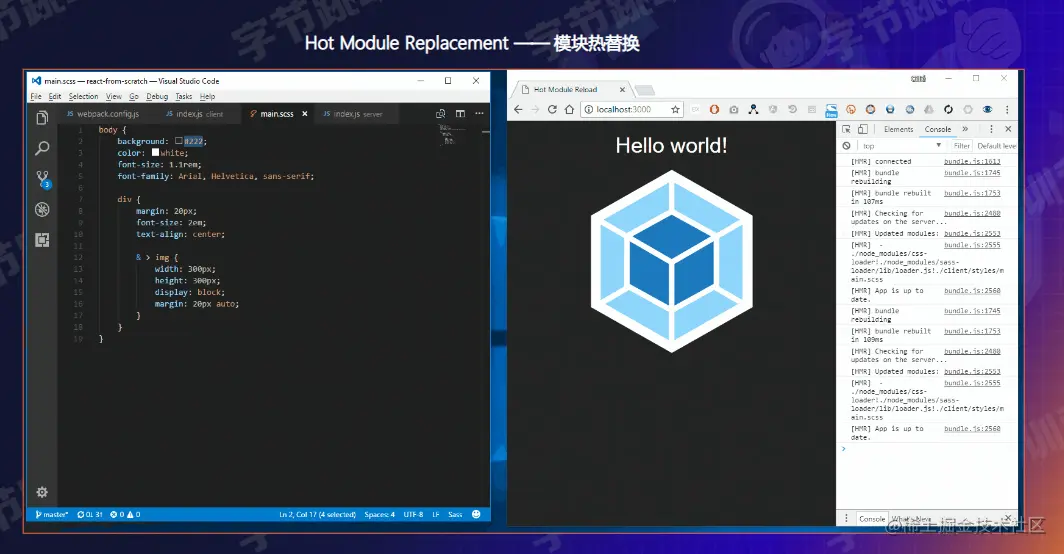Click the feedback smiley in the status bar
Image resolution: width=1064 pixels, height=554 pixels.
[476, 515]
